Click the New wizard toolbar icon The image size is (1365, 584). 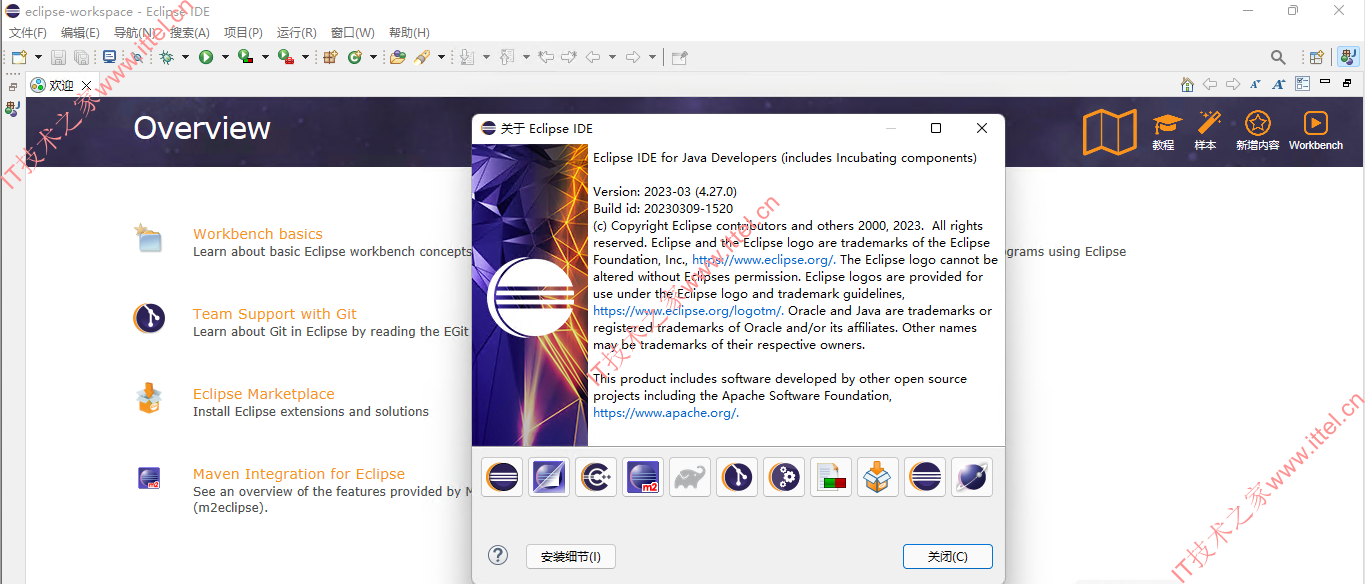19,57
